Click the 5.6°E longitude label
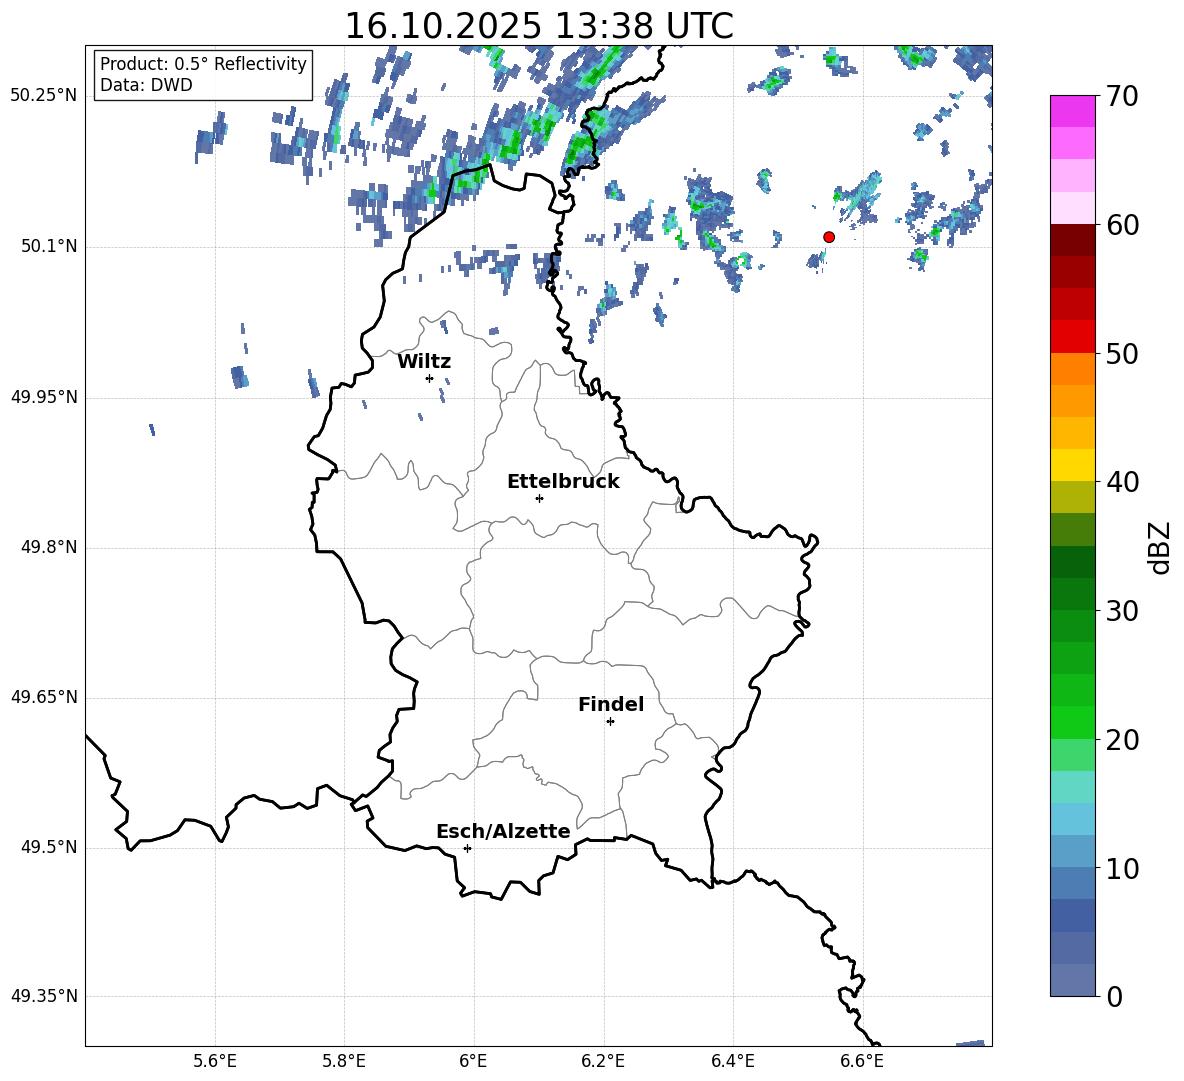This screenshot has width=1184, height=1081. [215, 1061]
